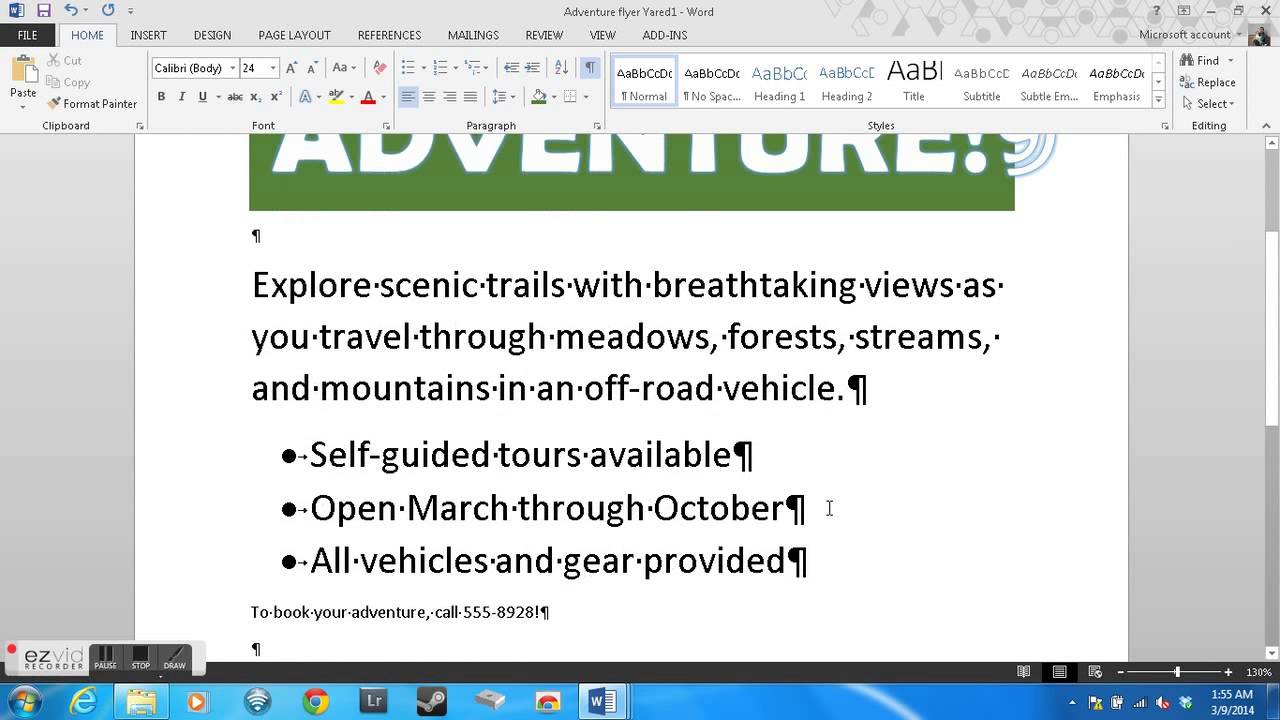Adjust the zoom slider handle
Viewport: 1280px width, 720px height.
[x=1177, y=672]
